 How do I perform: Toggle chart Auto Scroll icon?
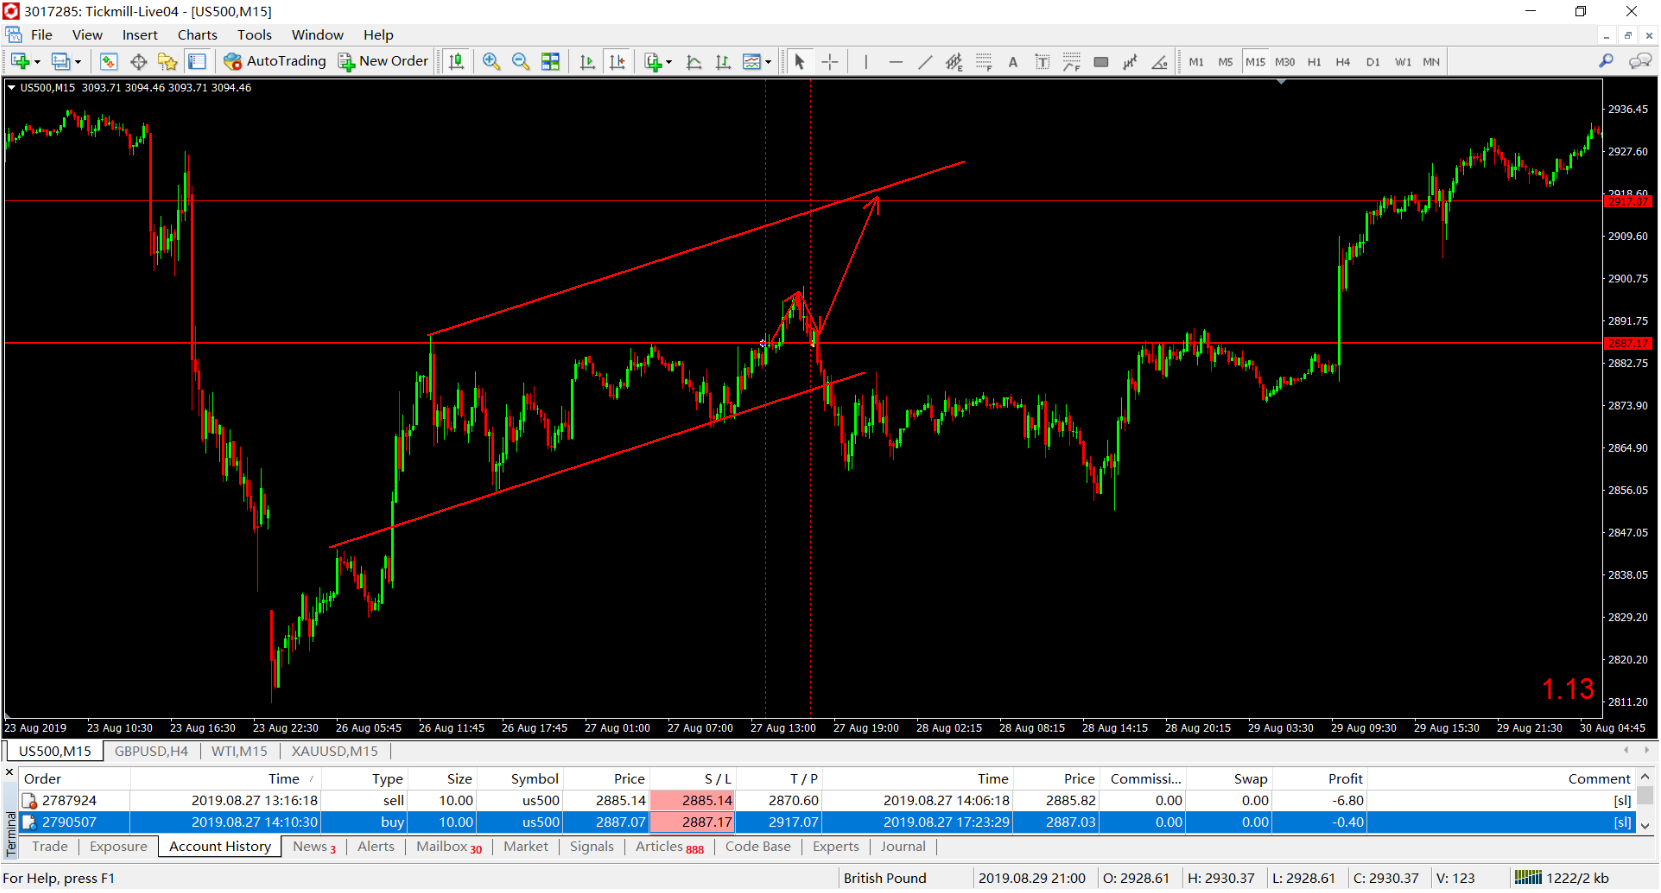click(x=587, y=62)
